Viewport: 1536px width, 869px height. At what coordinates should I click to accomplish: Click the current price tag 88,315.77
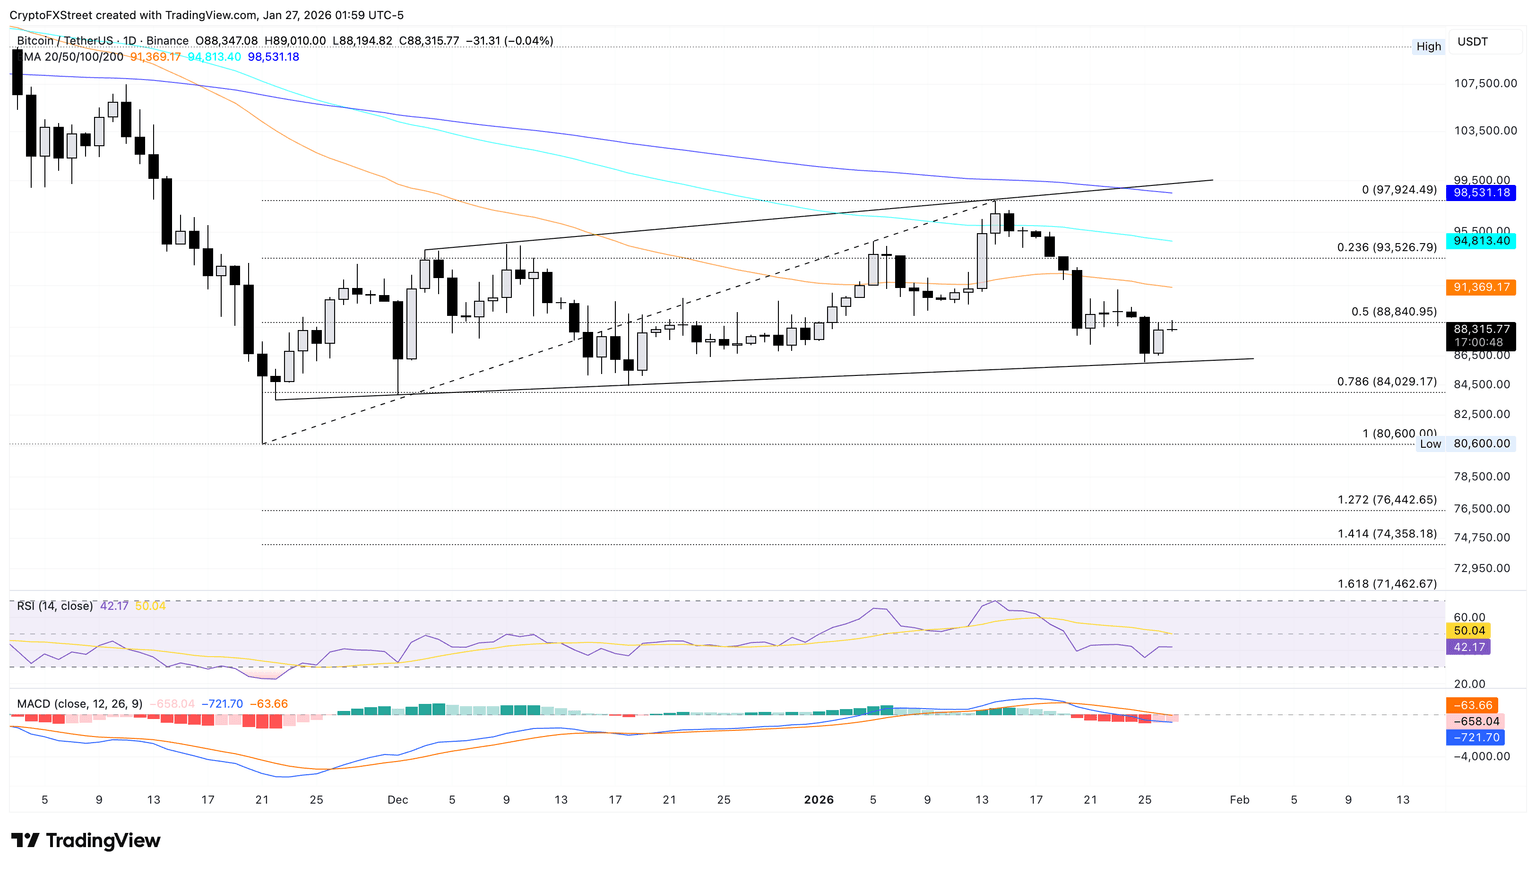(x=1481, y=329)
